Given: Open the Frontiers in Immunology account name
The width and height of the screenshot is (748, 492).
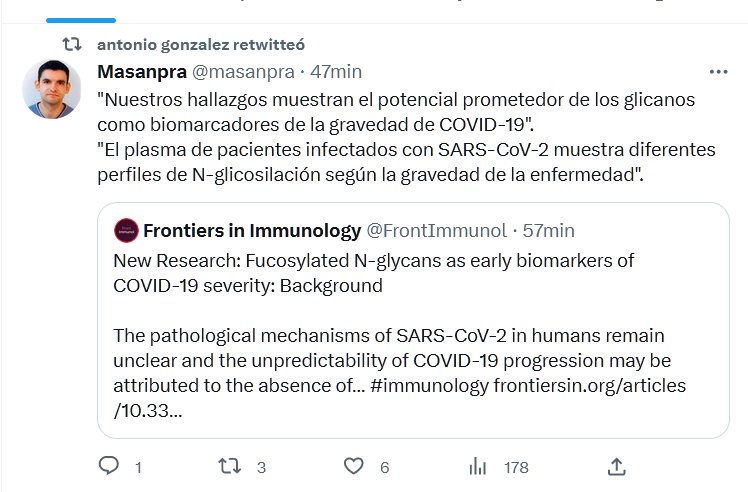Looking at the screenshot, I should (x=252, y=231).
